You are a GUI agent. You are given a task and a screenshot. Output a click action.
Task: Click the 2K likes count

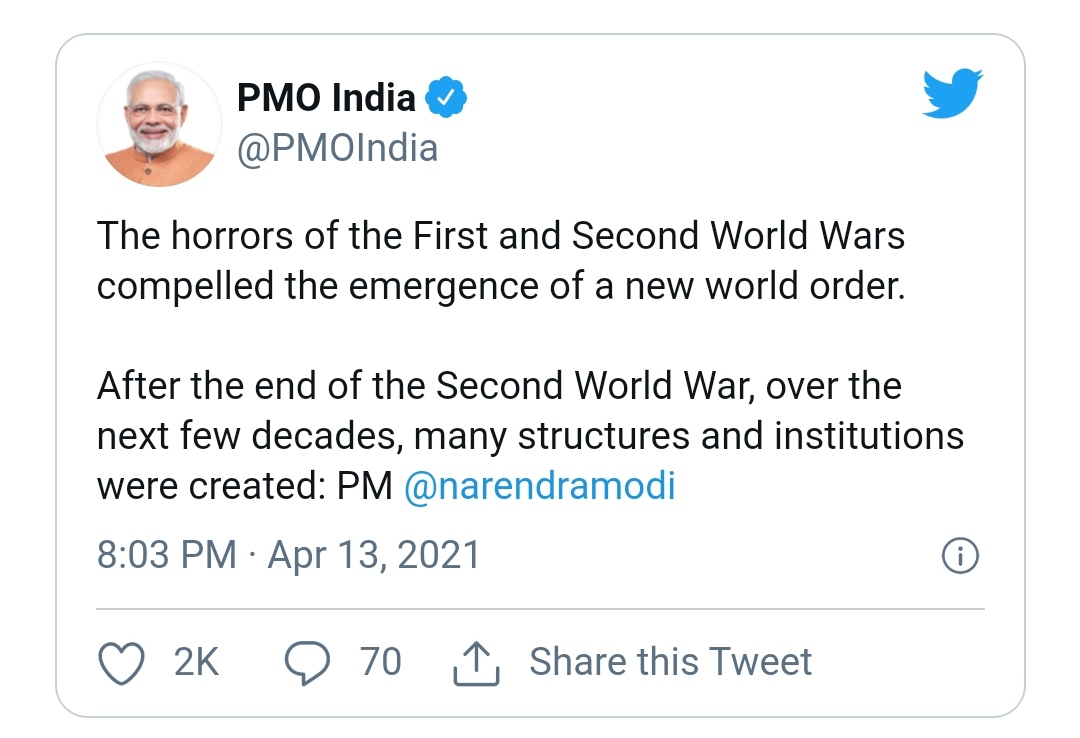[196, 662]
